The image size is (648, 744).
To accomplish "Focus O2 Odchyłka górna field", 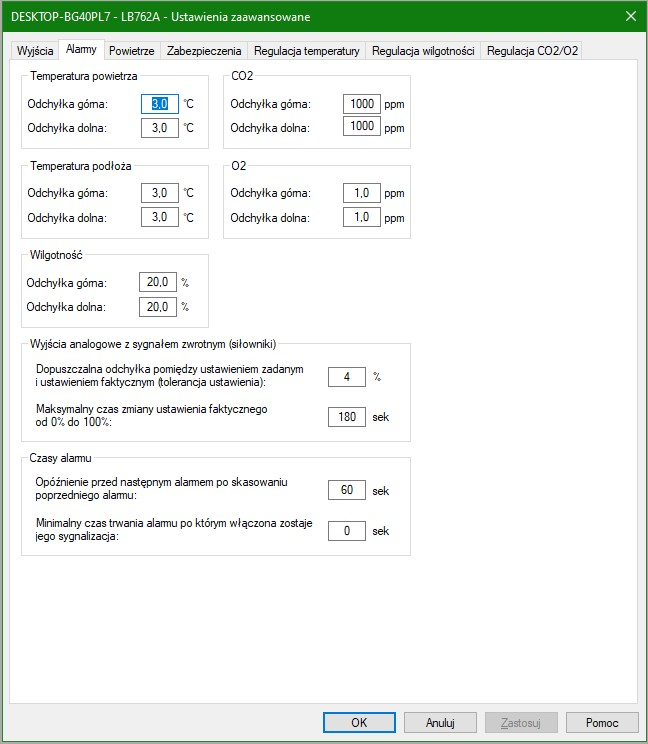I will pos(362,193).
